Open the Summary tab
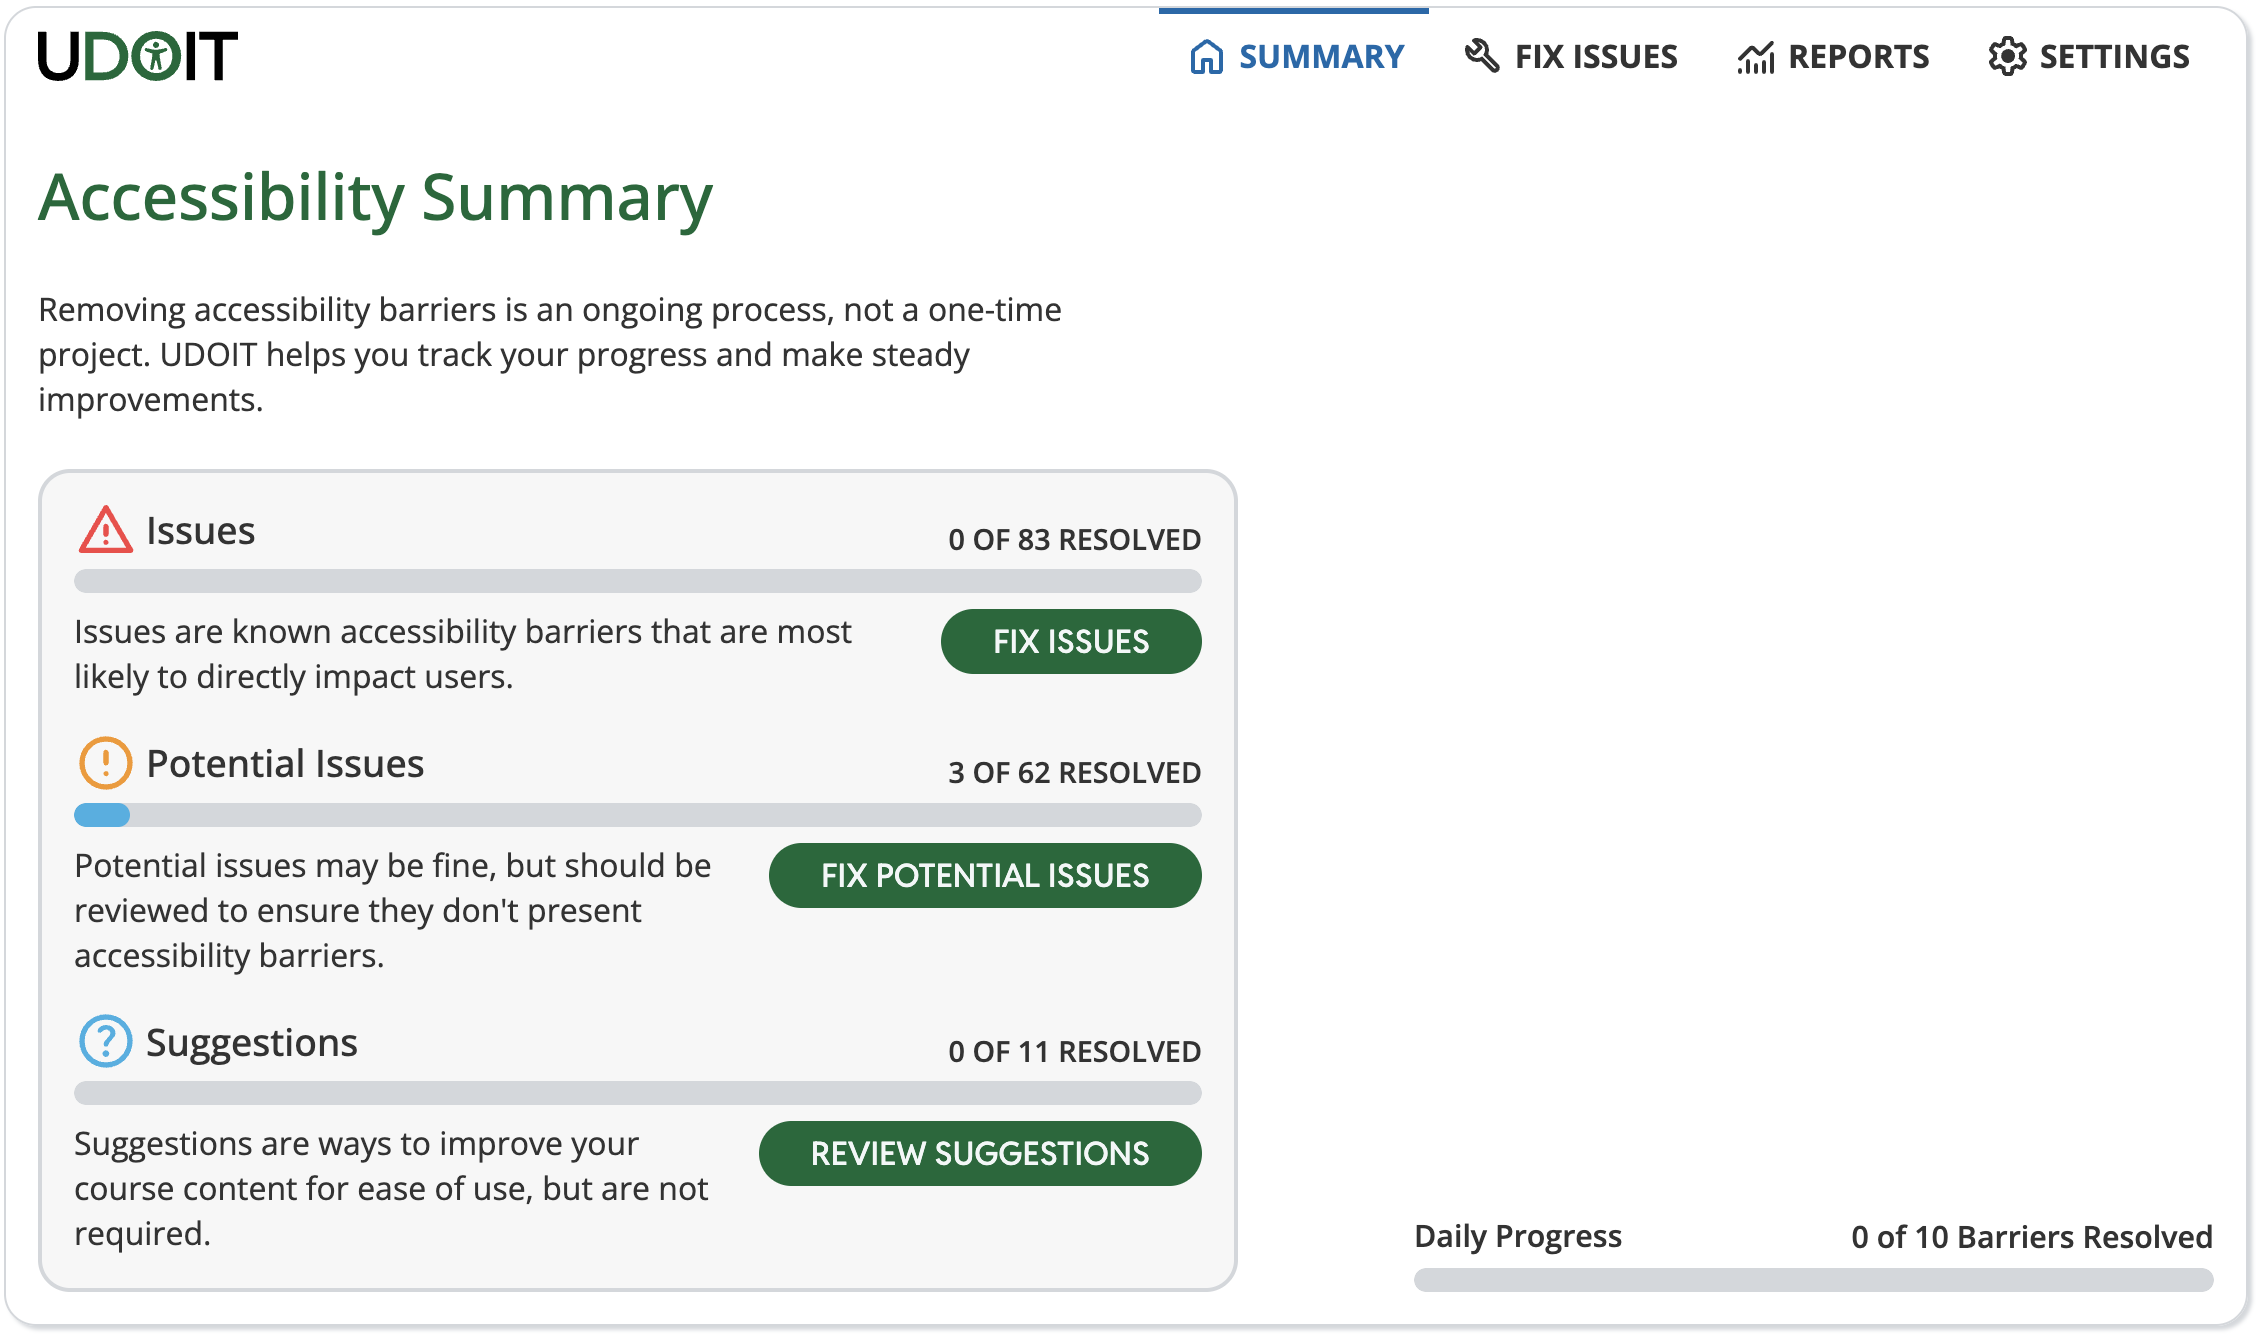Image resolution: width=2262 pixels, height=1338 pixels. (x=1295, y=56)
